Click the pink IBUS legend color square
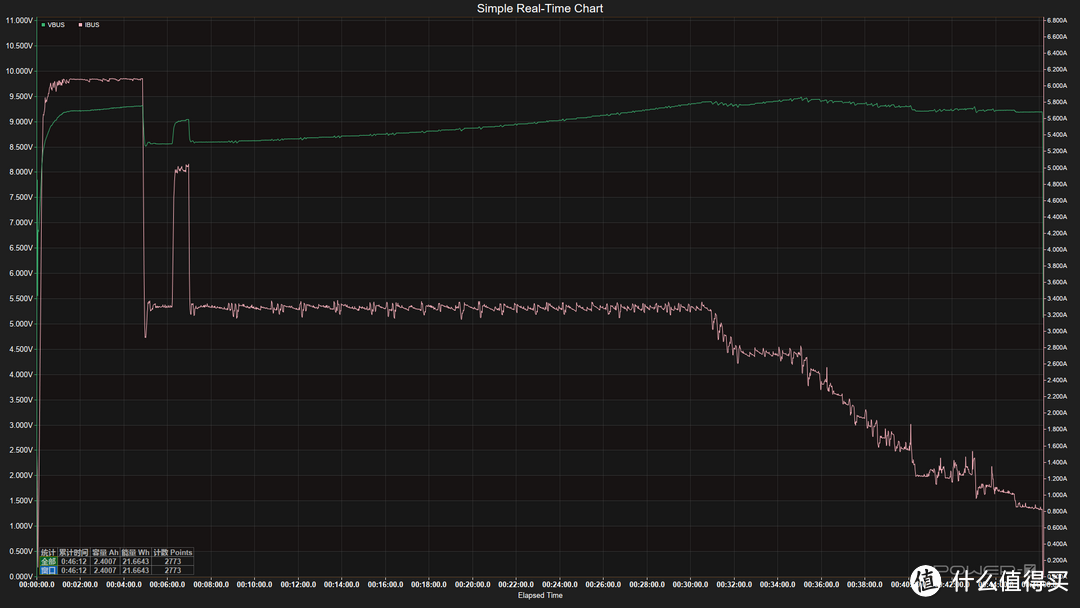The width and height of the screenshot is (1080, 608). 81,25
